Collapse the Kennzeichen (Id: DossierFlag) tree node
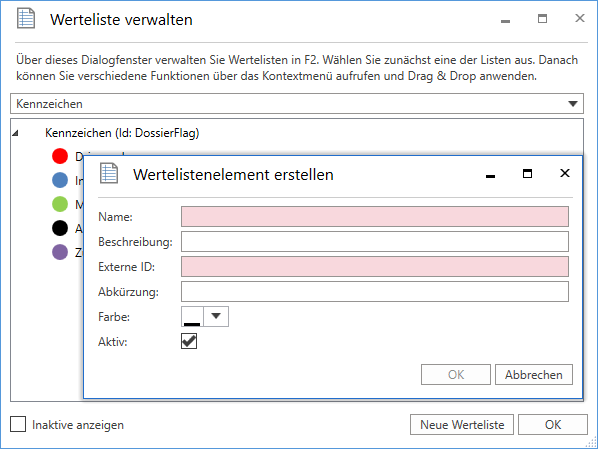 point(15,133)
